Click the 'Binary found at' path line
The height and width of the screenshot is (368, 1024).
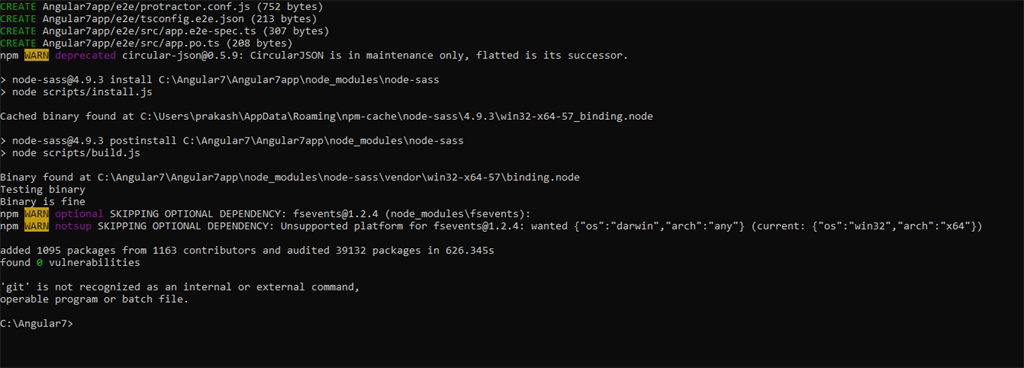[x=290, y=177]
